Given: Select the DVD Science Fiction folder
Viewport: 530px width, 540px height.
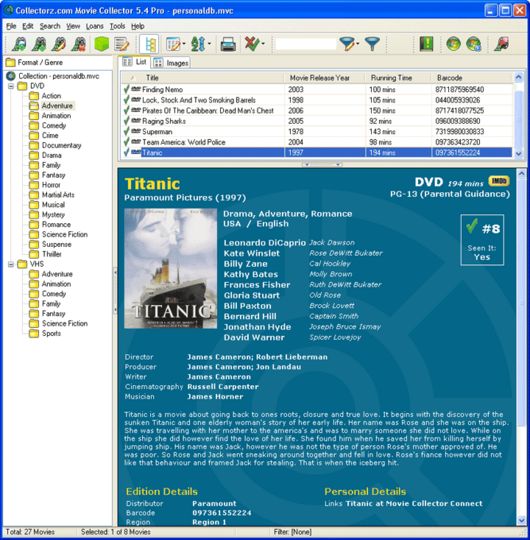Looking at the screenshot, I should 65,235.
